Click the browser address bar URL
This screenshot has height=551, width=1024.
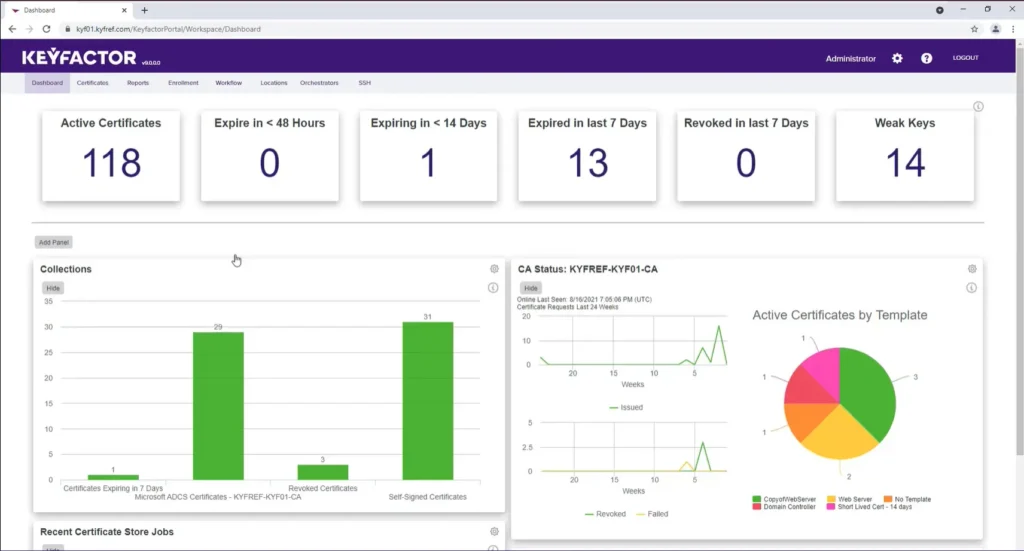coord(168,29)
